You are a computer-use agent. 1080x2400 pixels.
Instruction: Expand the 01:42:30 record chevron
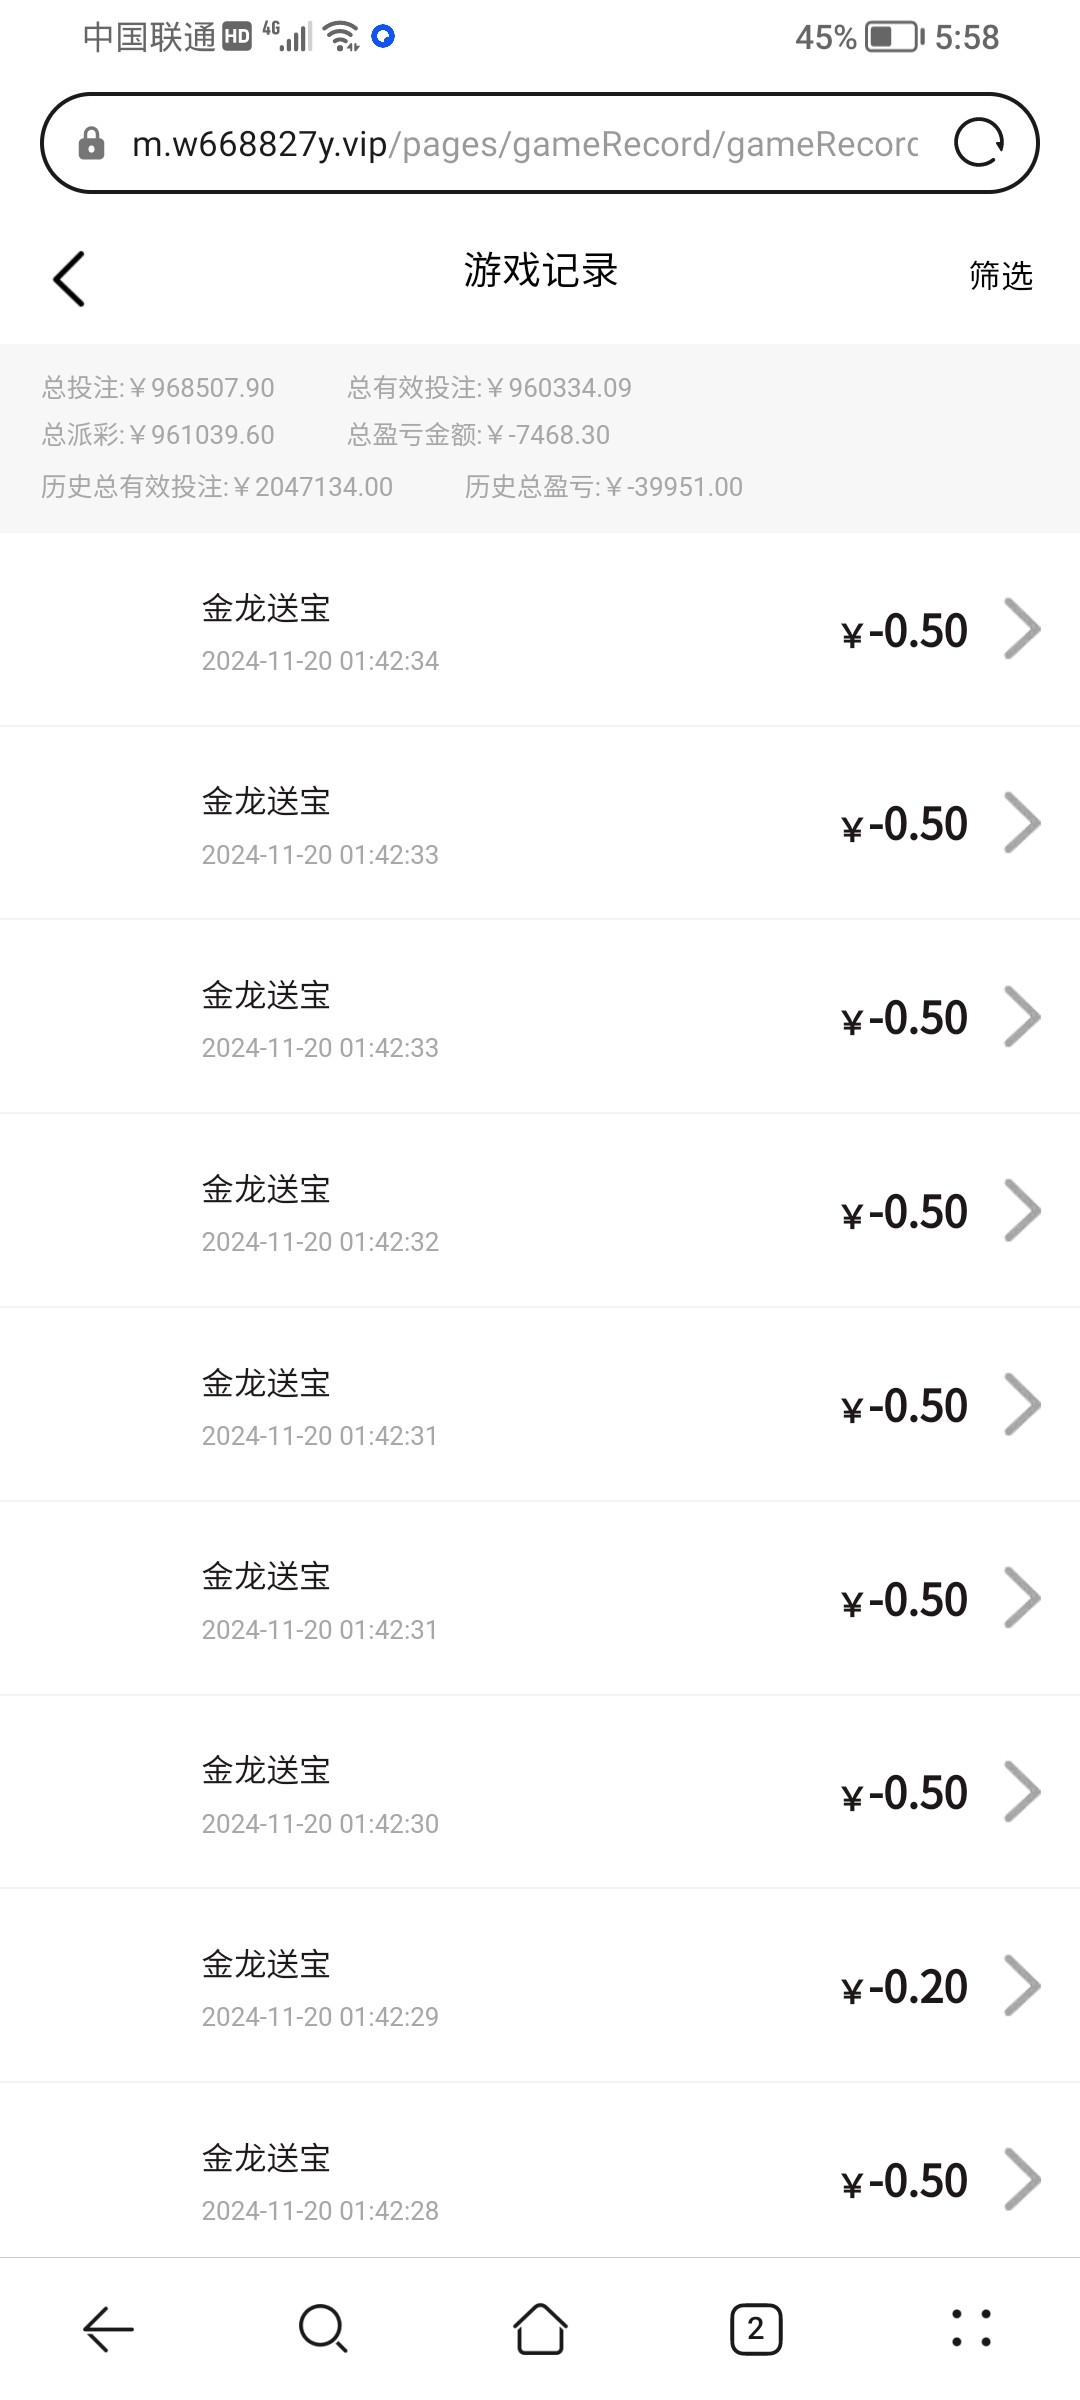click(x=1022, y=1792)
